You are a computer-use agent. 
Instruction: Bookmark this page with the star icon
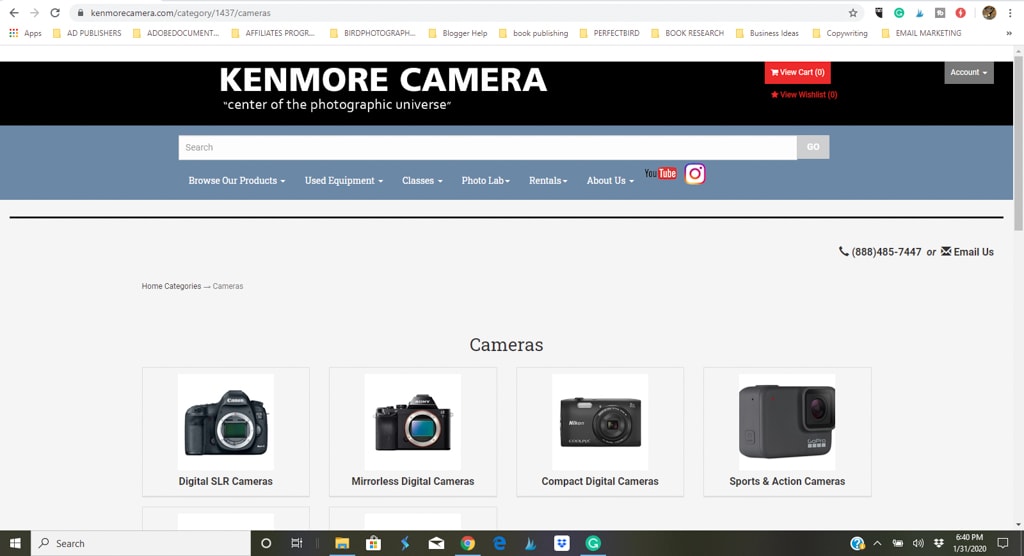(853, 12)
